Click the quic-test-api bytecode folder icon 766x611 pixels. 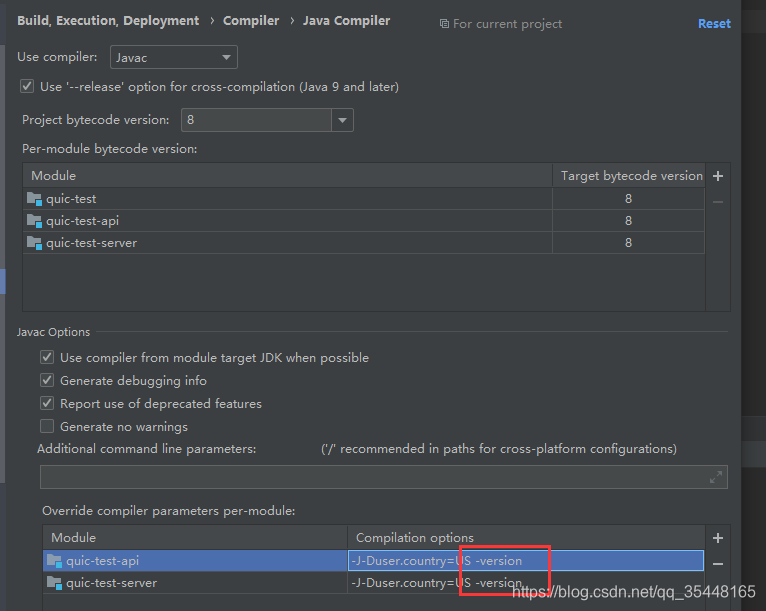[x=34, y=221]
